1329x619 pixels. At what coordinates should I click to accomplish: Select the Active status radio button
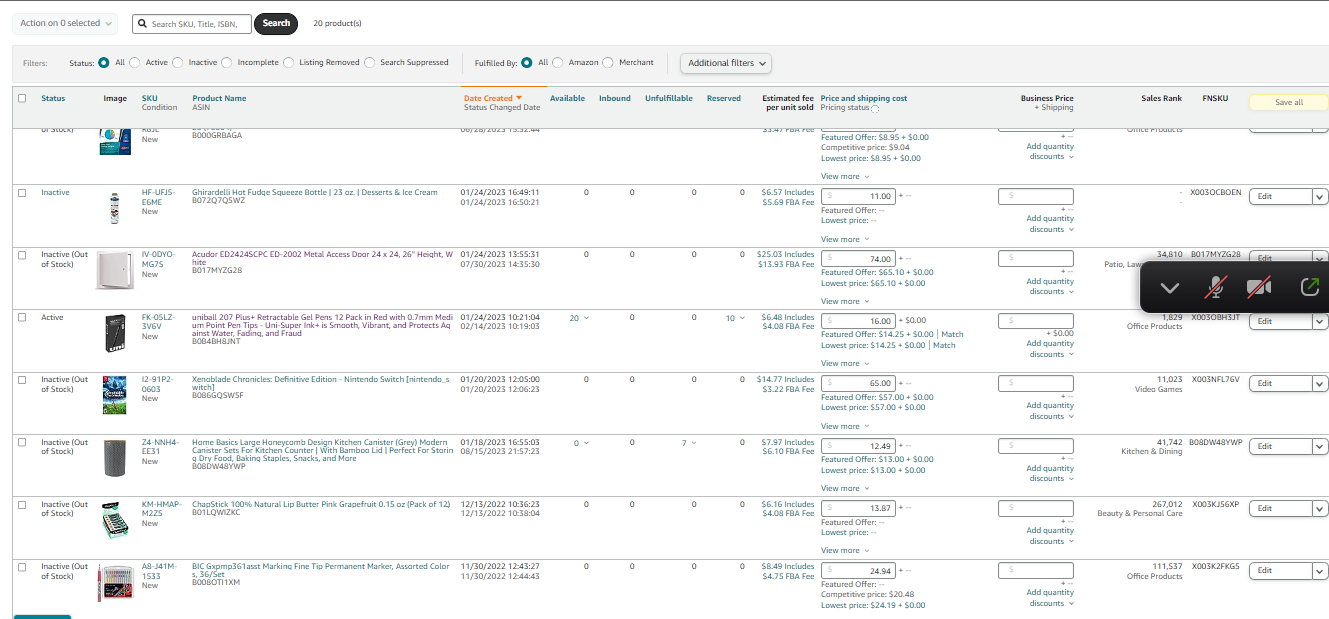tap(135, 63)
